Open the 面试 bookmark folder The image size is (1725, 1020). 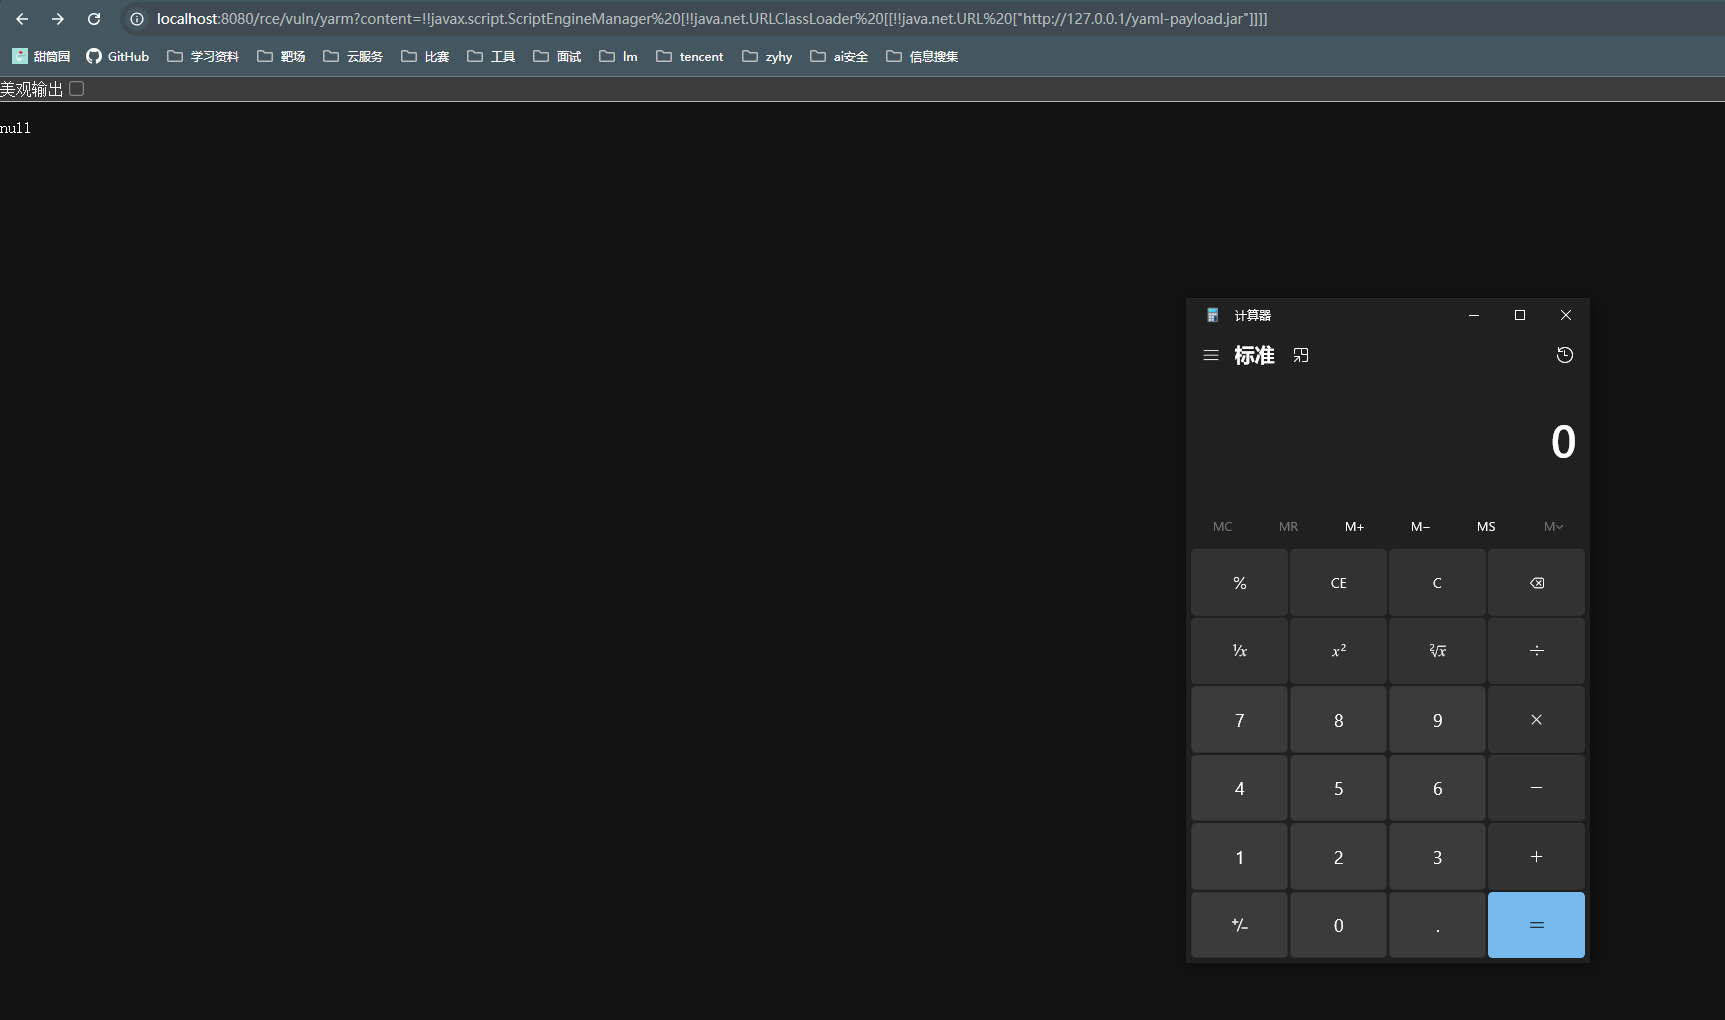point(557,56)
